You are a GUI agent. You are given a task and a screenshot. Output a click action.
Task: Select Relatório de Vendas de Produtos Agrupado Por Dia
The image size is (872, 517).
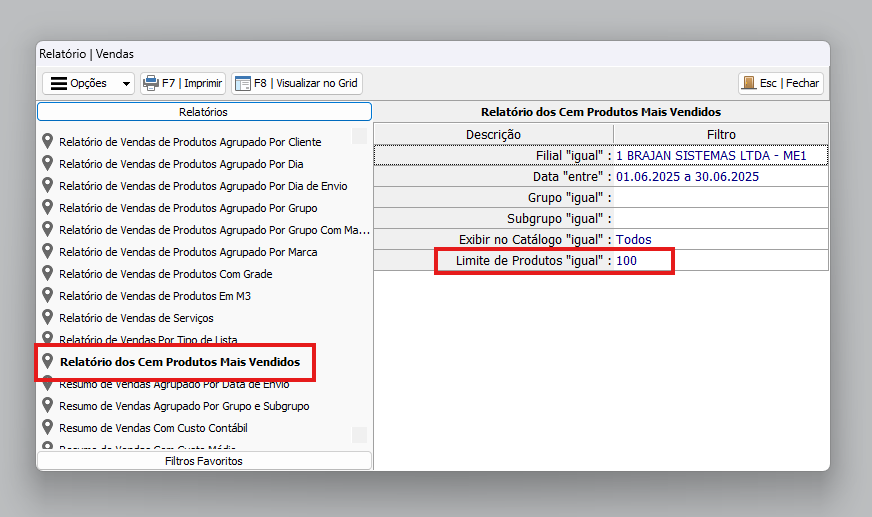pos(181,164)
